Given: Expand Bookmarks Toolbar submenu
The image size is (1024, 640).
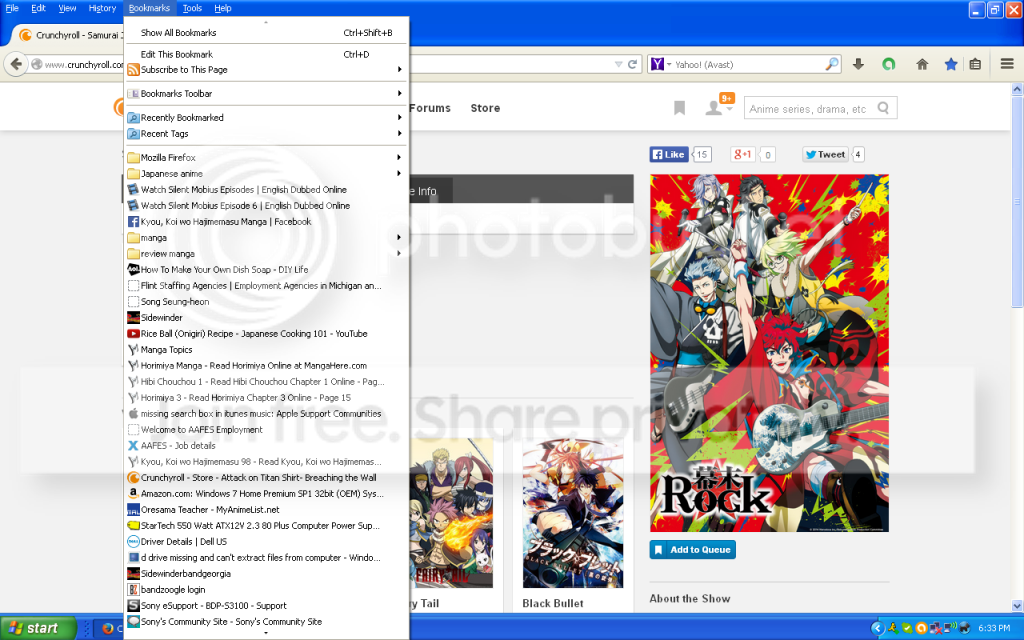Looking at the screenshot, I should [266, 93].
